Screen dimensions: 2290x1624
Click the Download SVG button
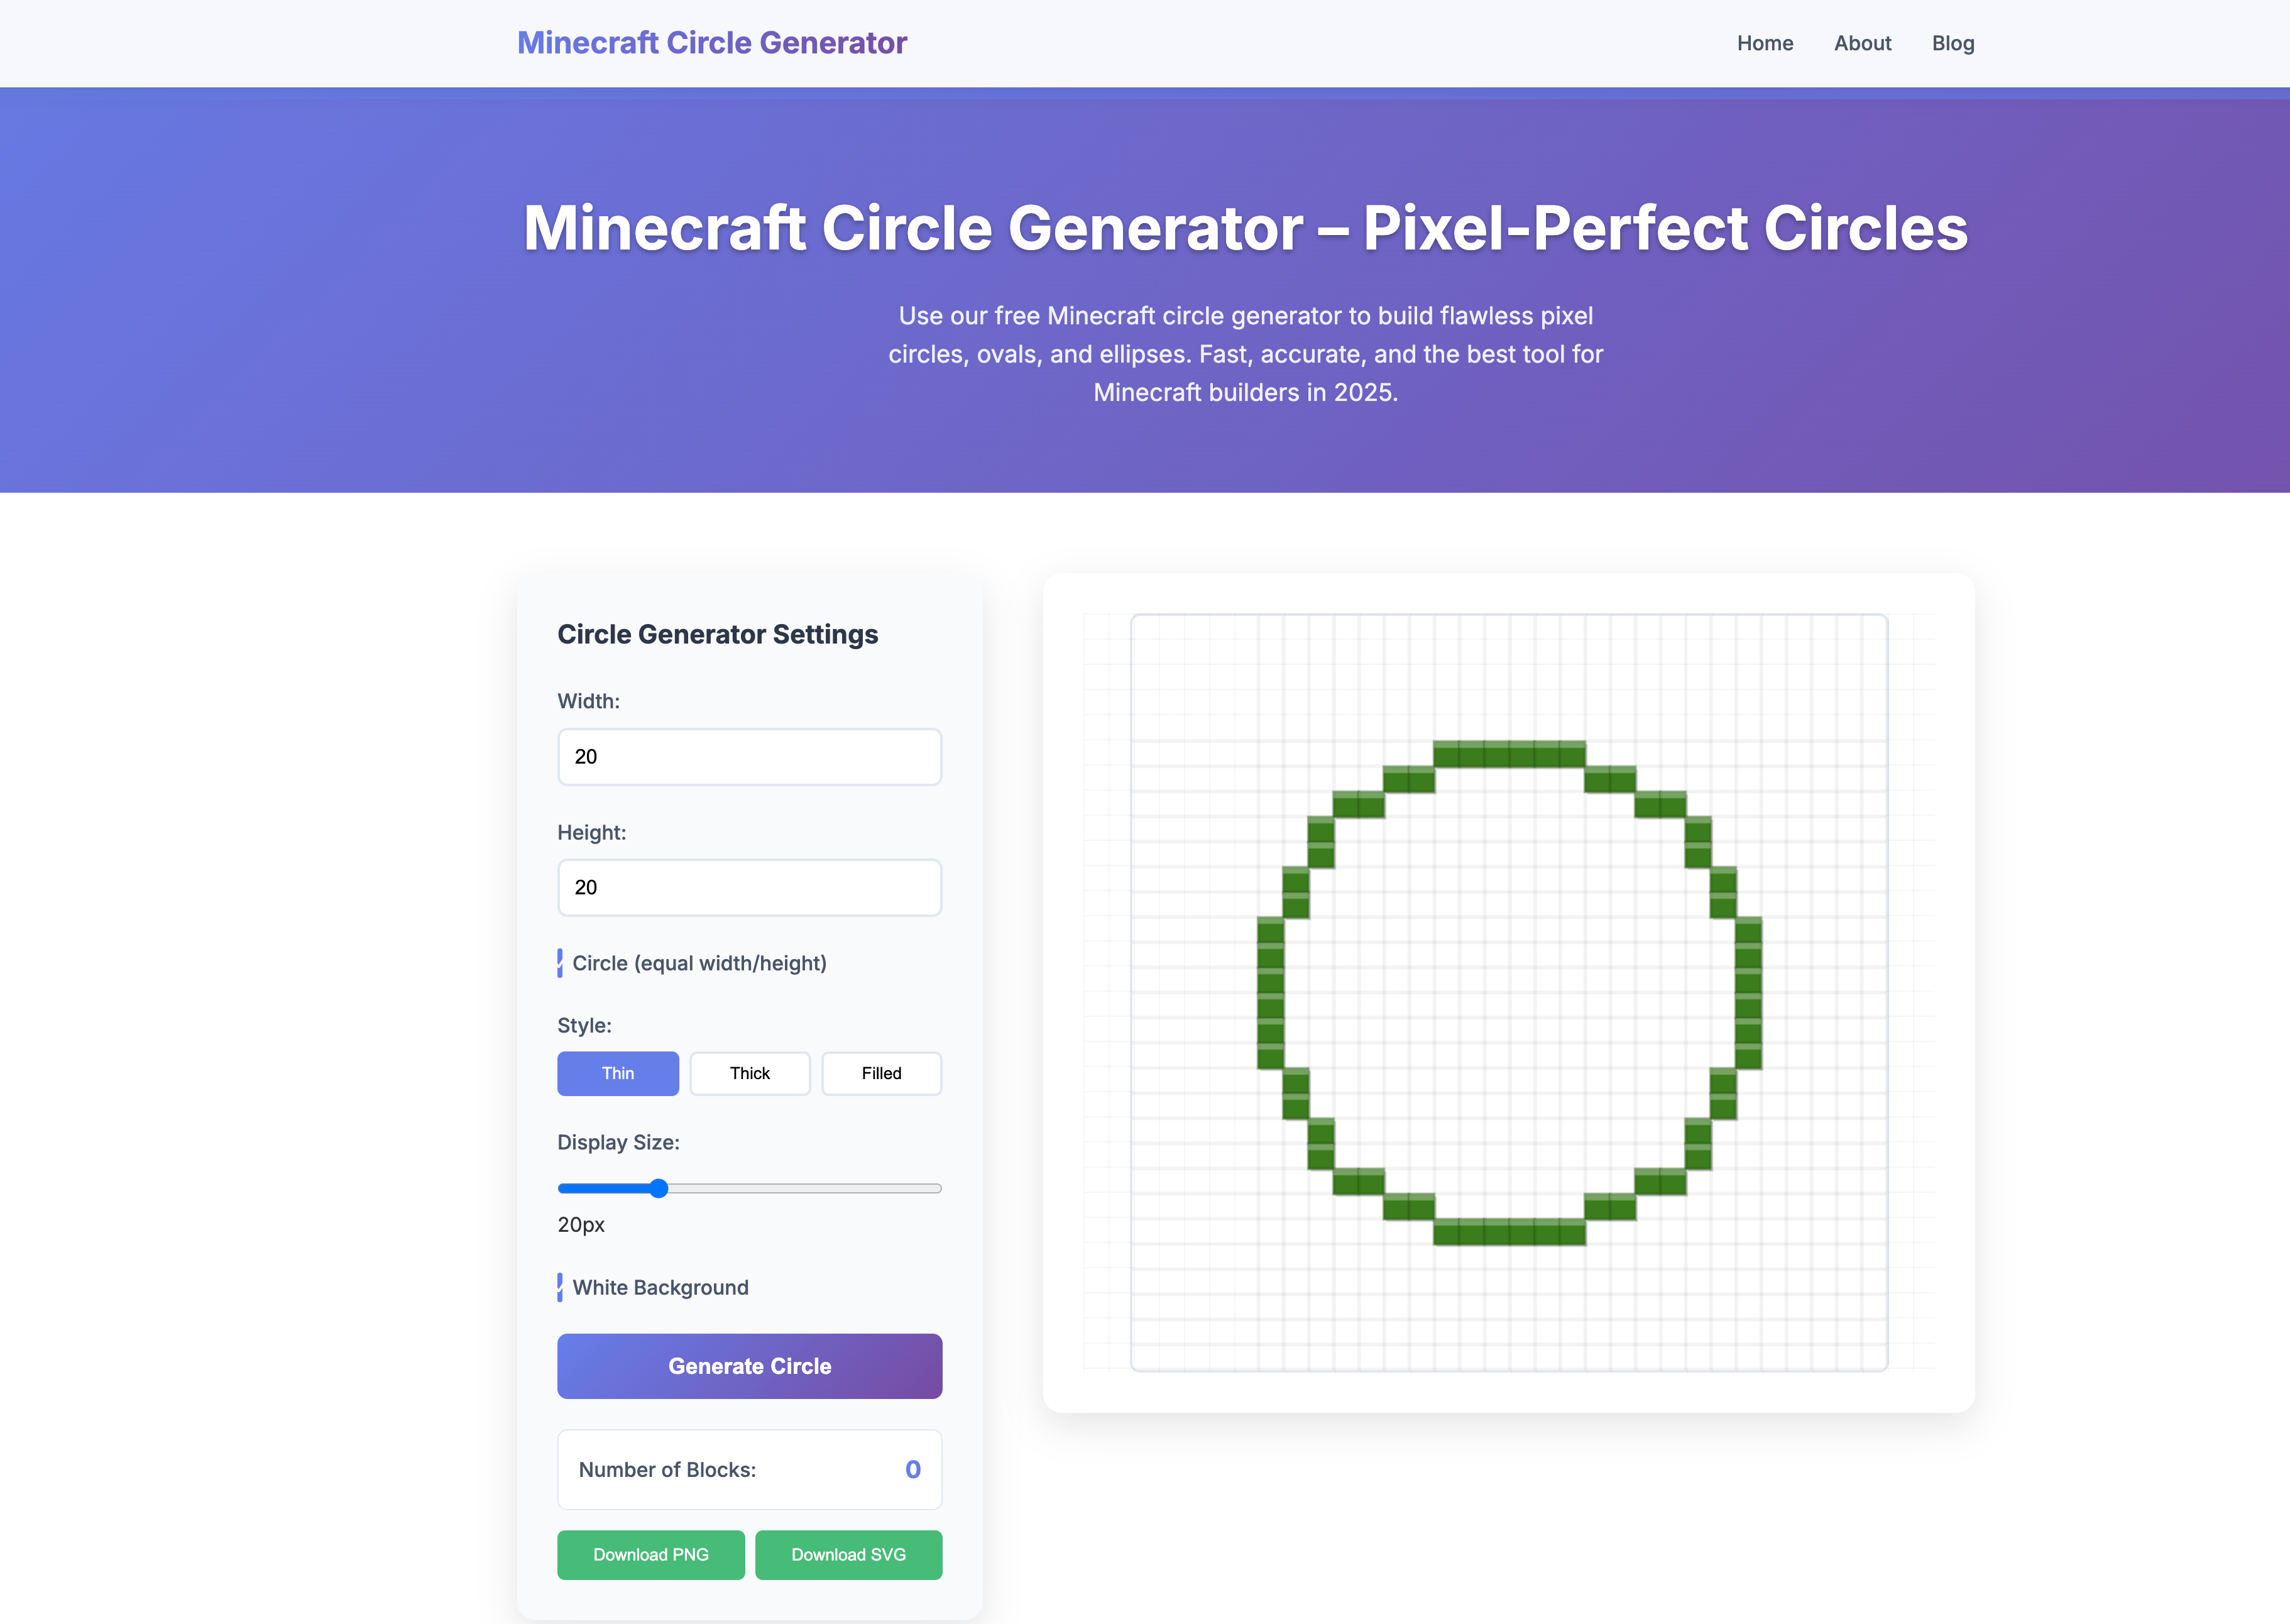tap(848, 1555)
